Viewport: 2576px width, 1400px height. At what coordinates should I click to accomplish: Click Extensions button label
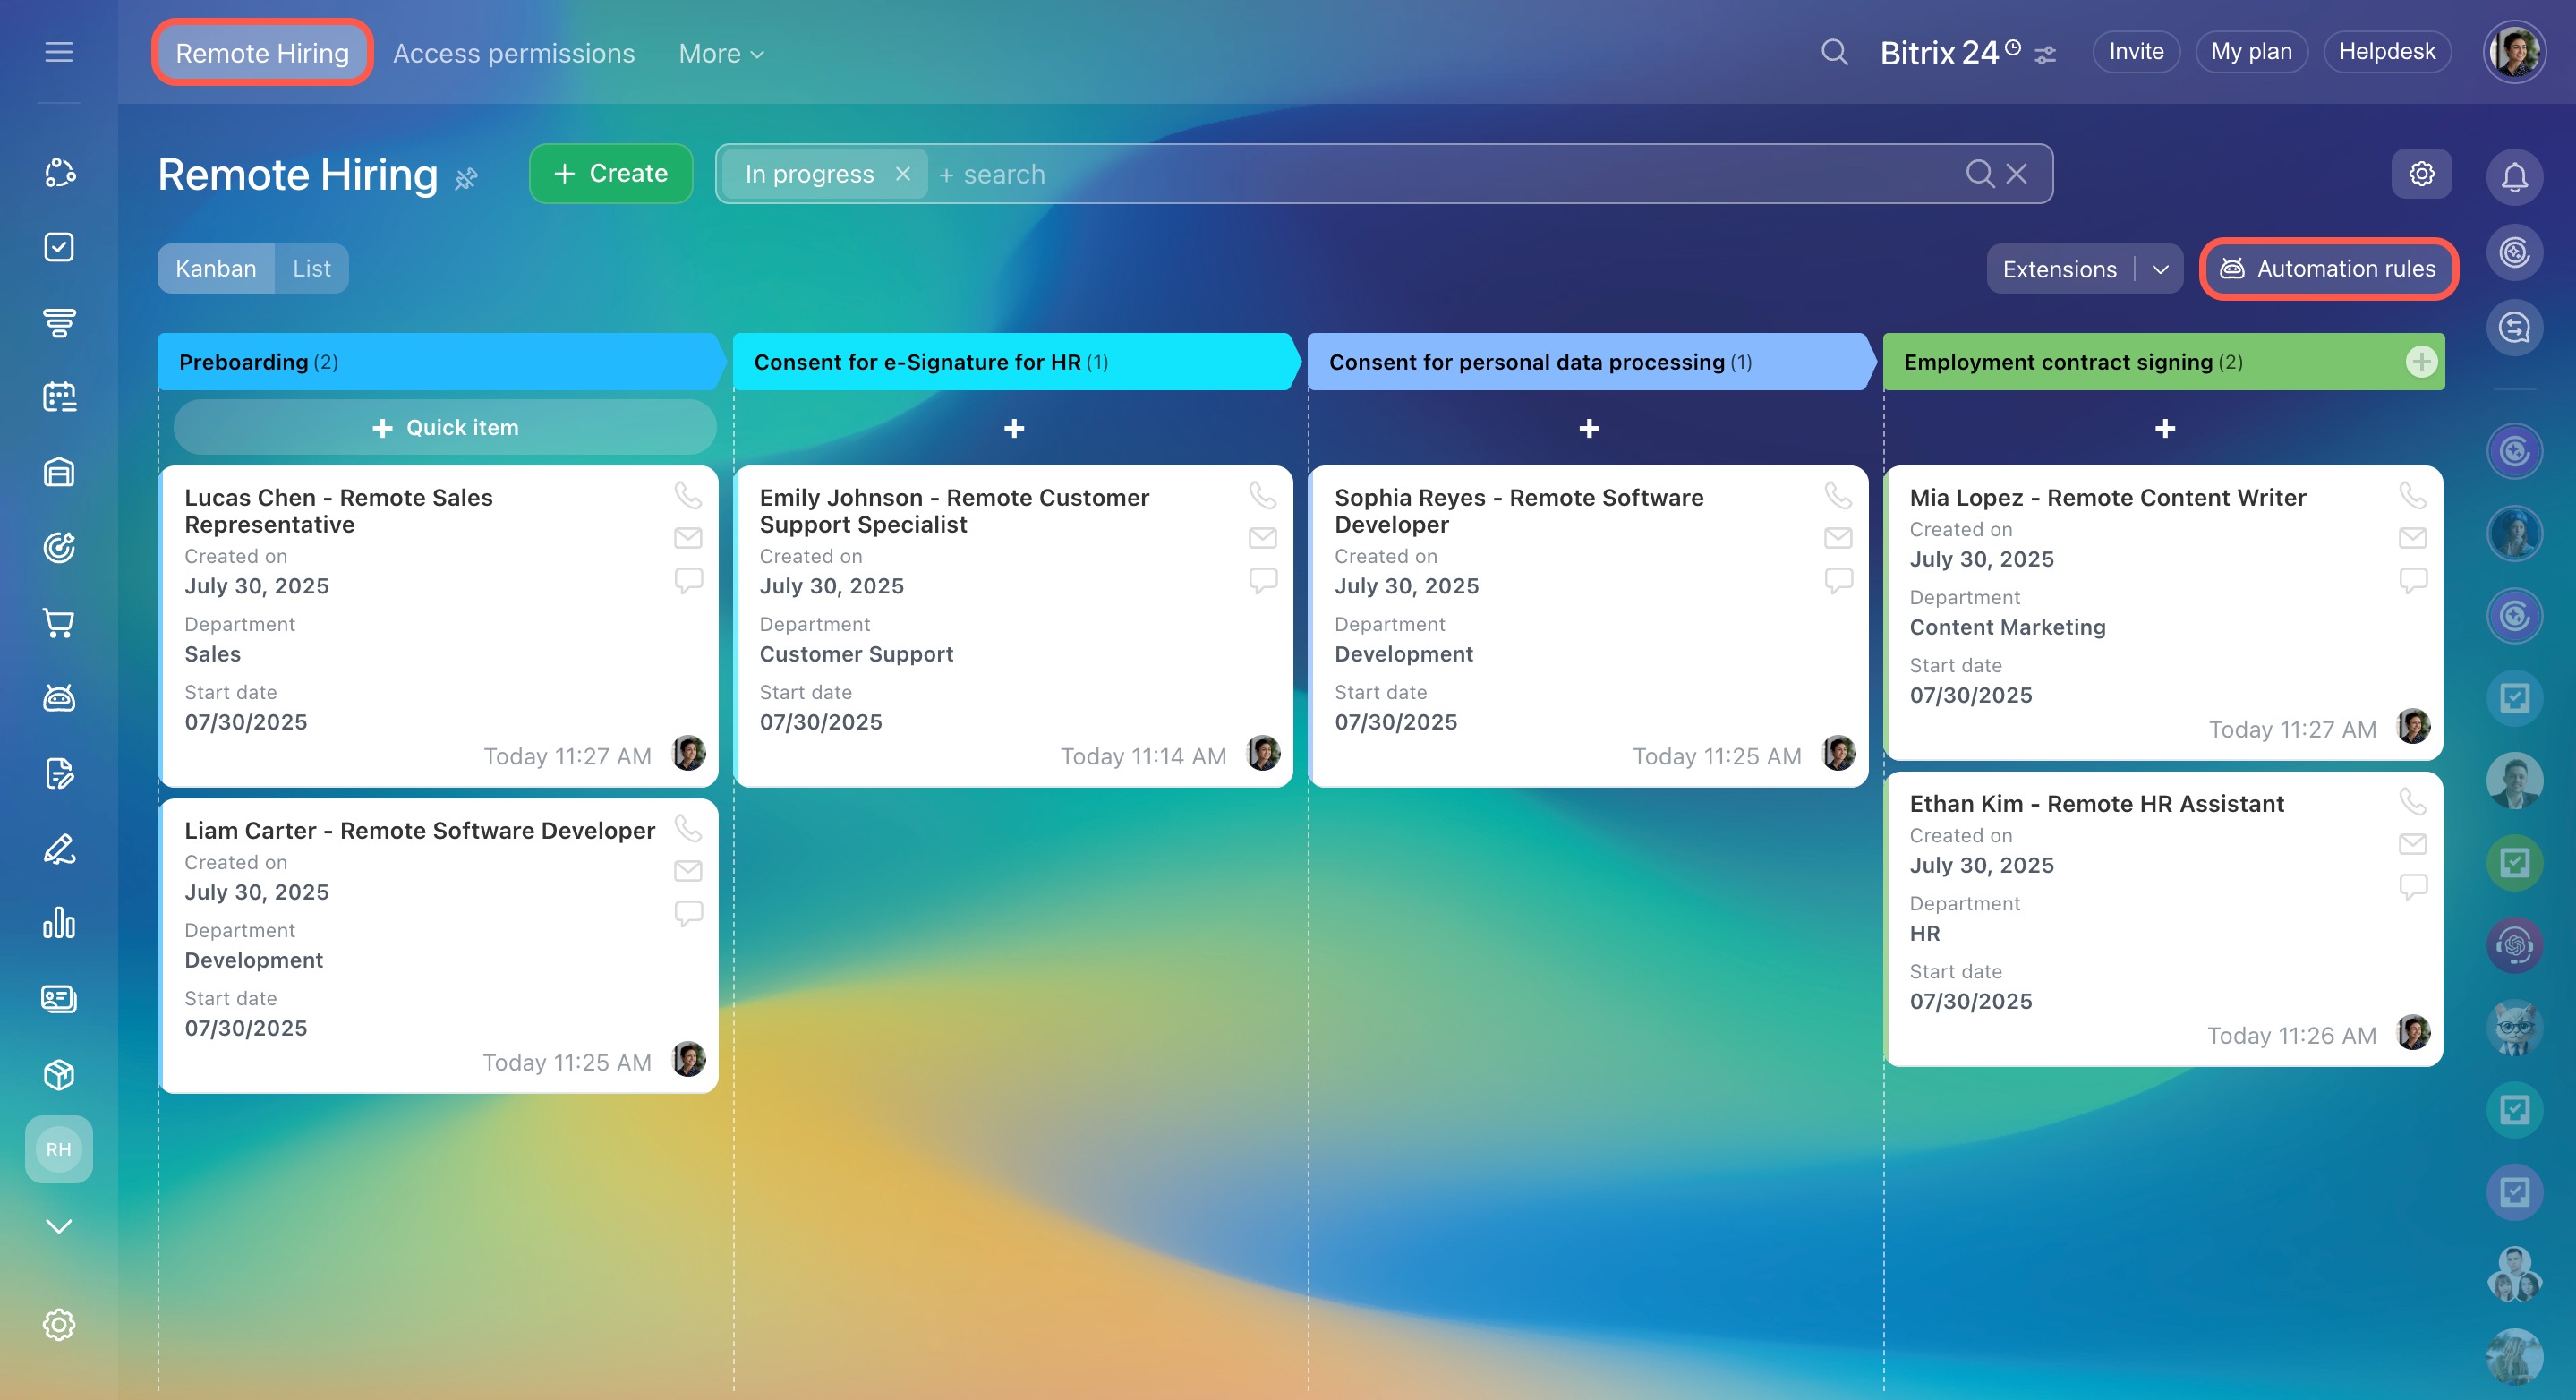pyautogui.click(x=2060, y=270)
